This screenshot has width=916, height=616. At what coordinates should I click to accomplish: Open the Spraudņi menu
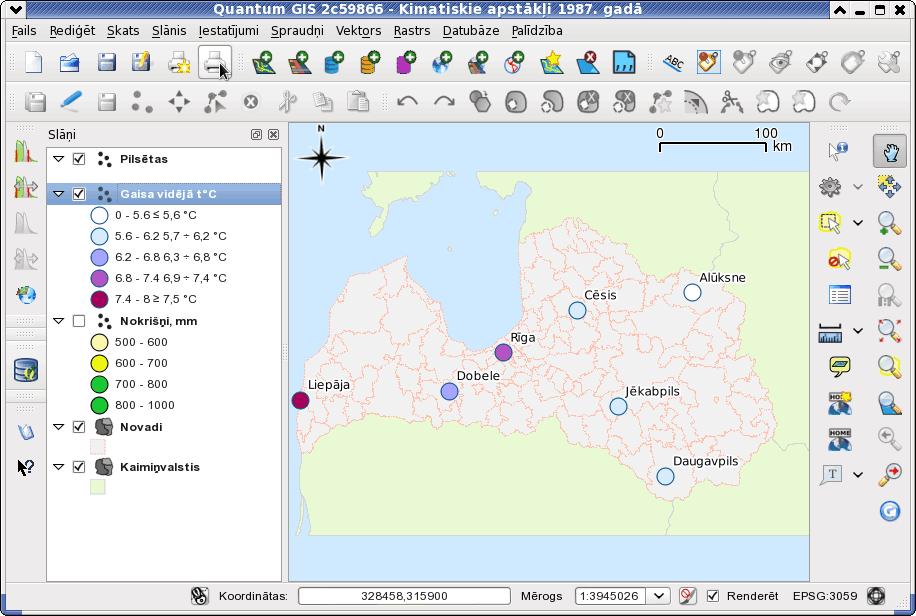297,30
